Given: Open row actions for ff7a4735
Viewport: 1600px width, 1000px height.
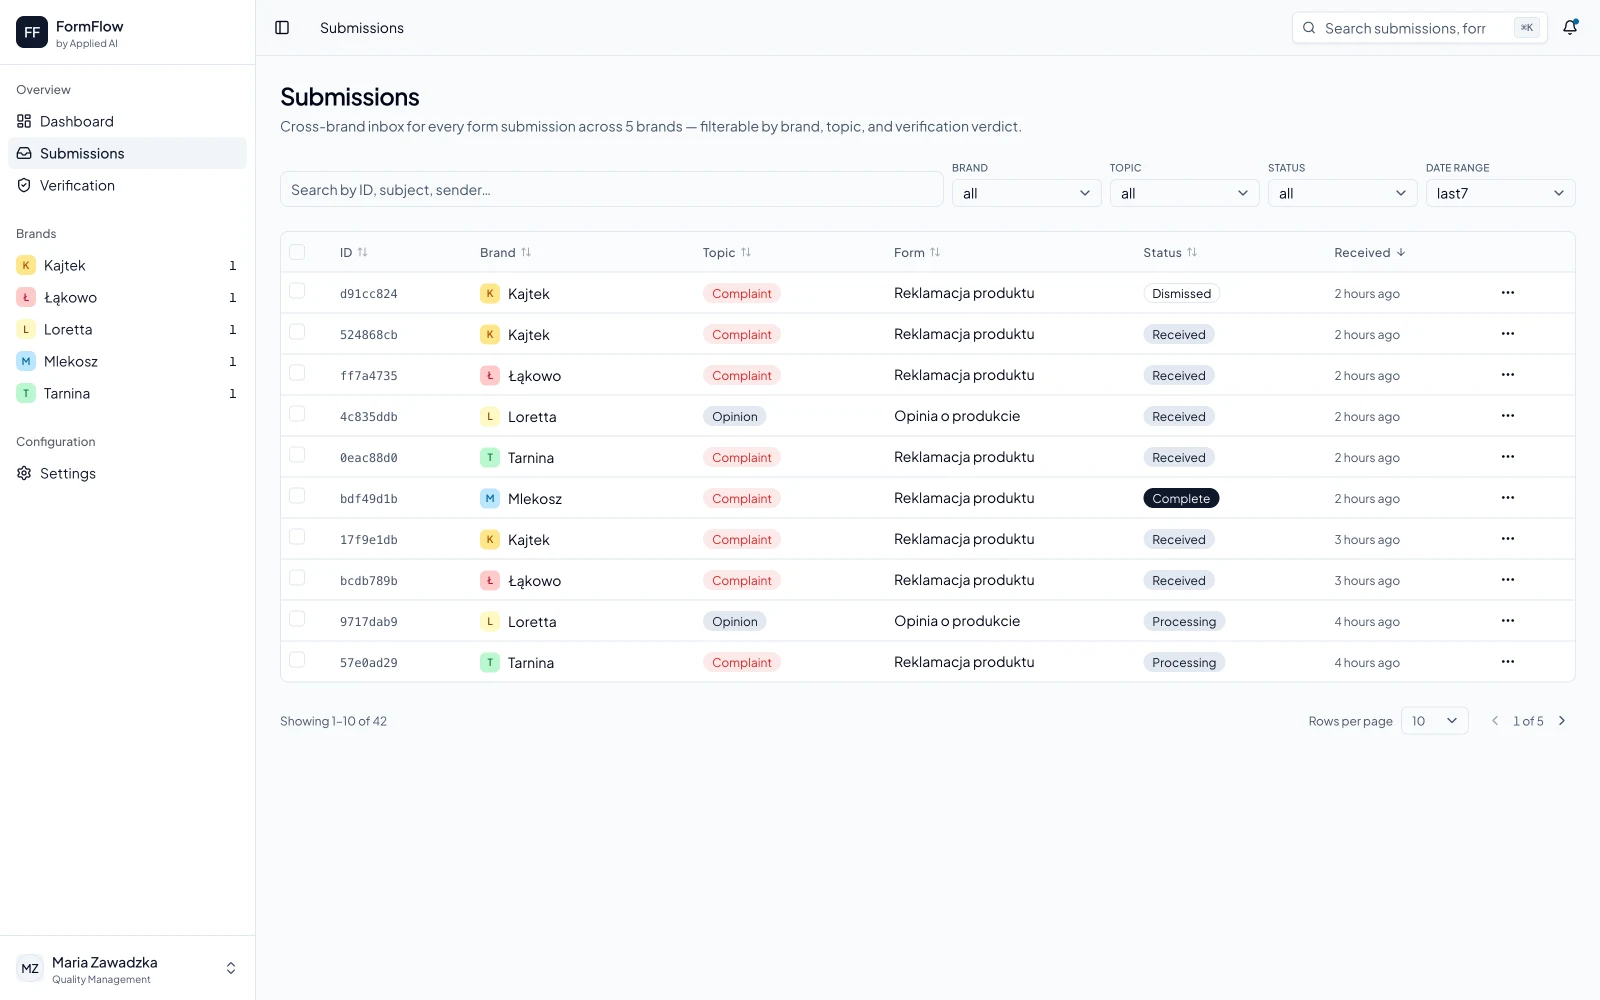Looking at the screenshot, I should [1507, 375].
